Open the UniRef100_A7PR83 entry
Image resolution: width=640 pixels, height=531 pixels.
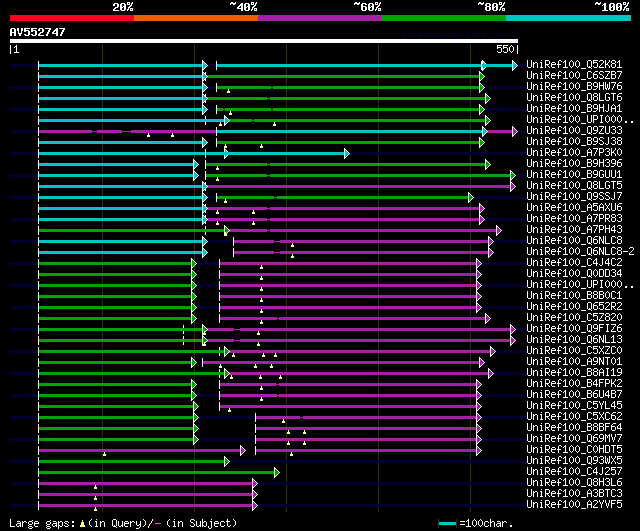574,219
